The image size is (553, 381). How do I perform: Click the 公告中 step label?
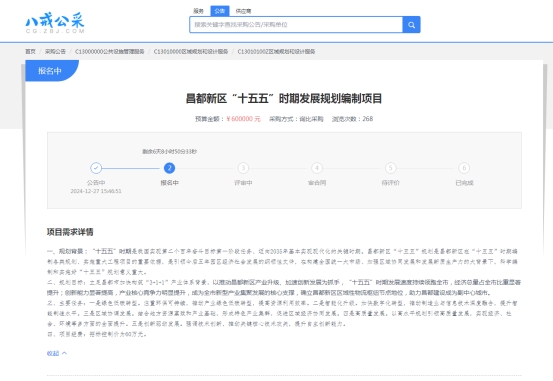point(96,183)
